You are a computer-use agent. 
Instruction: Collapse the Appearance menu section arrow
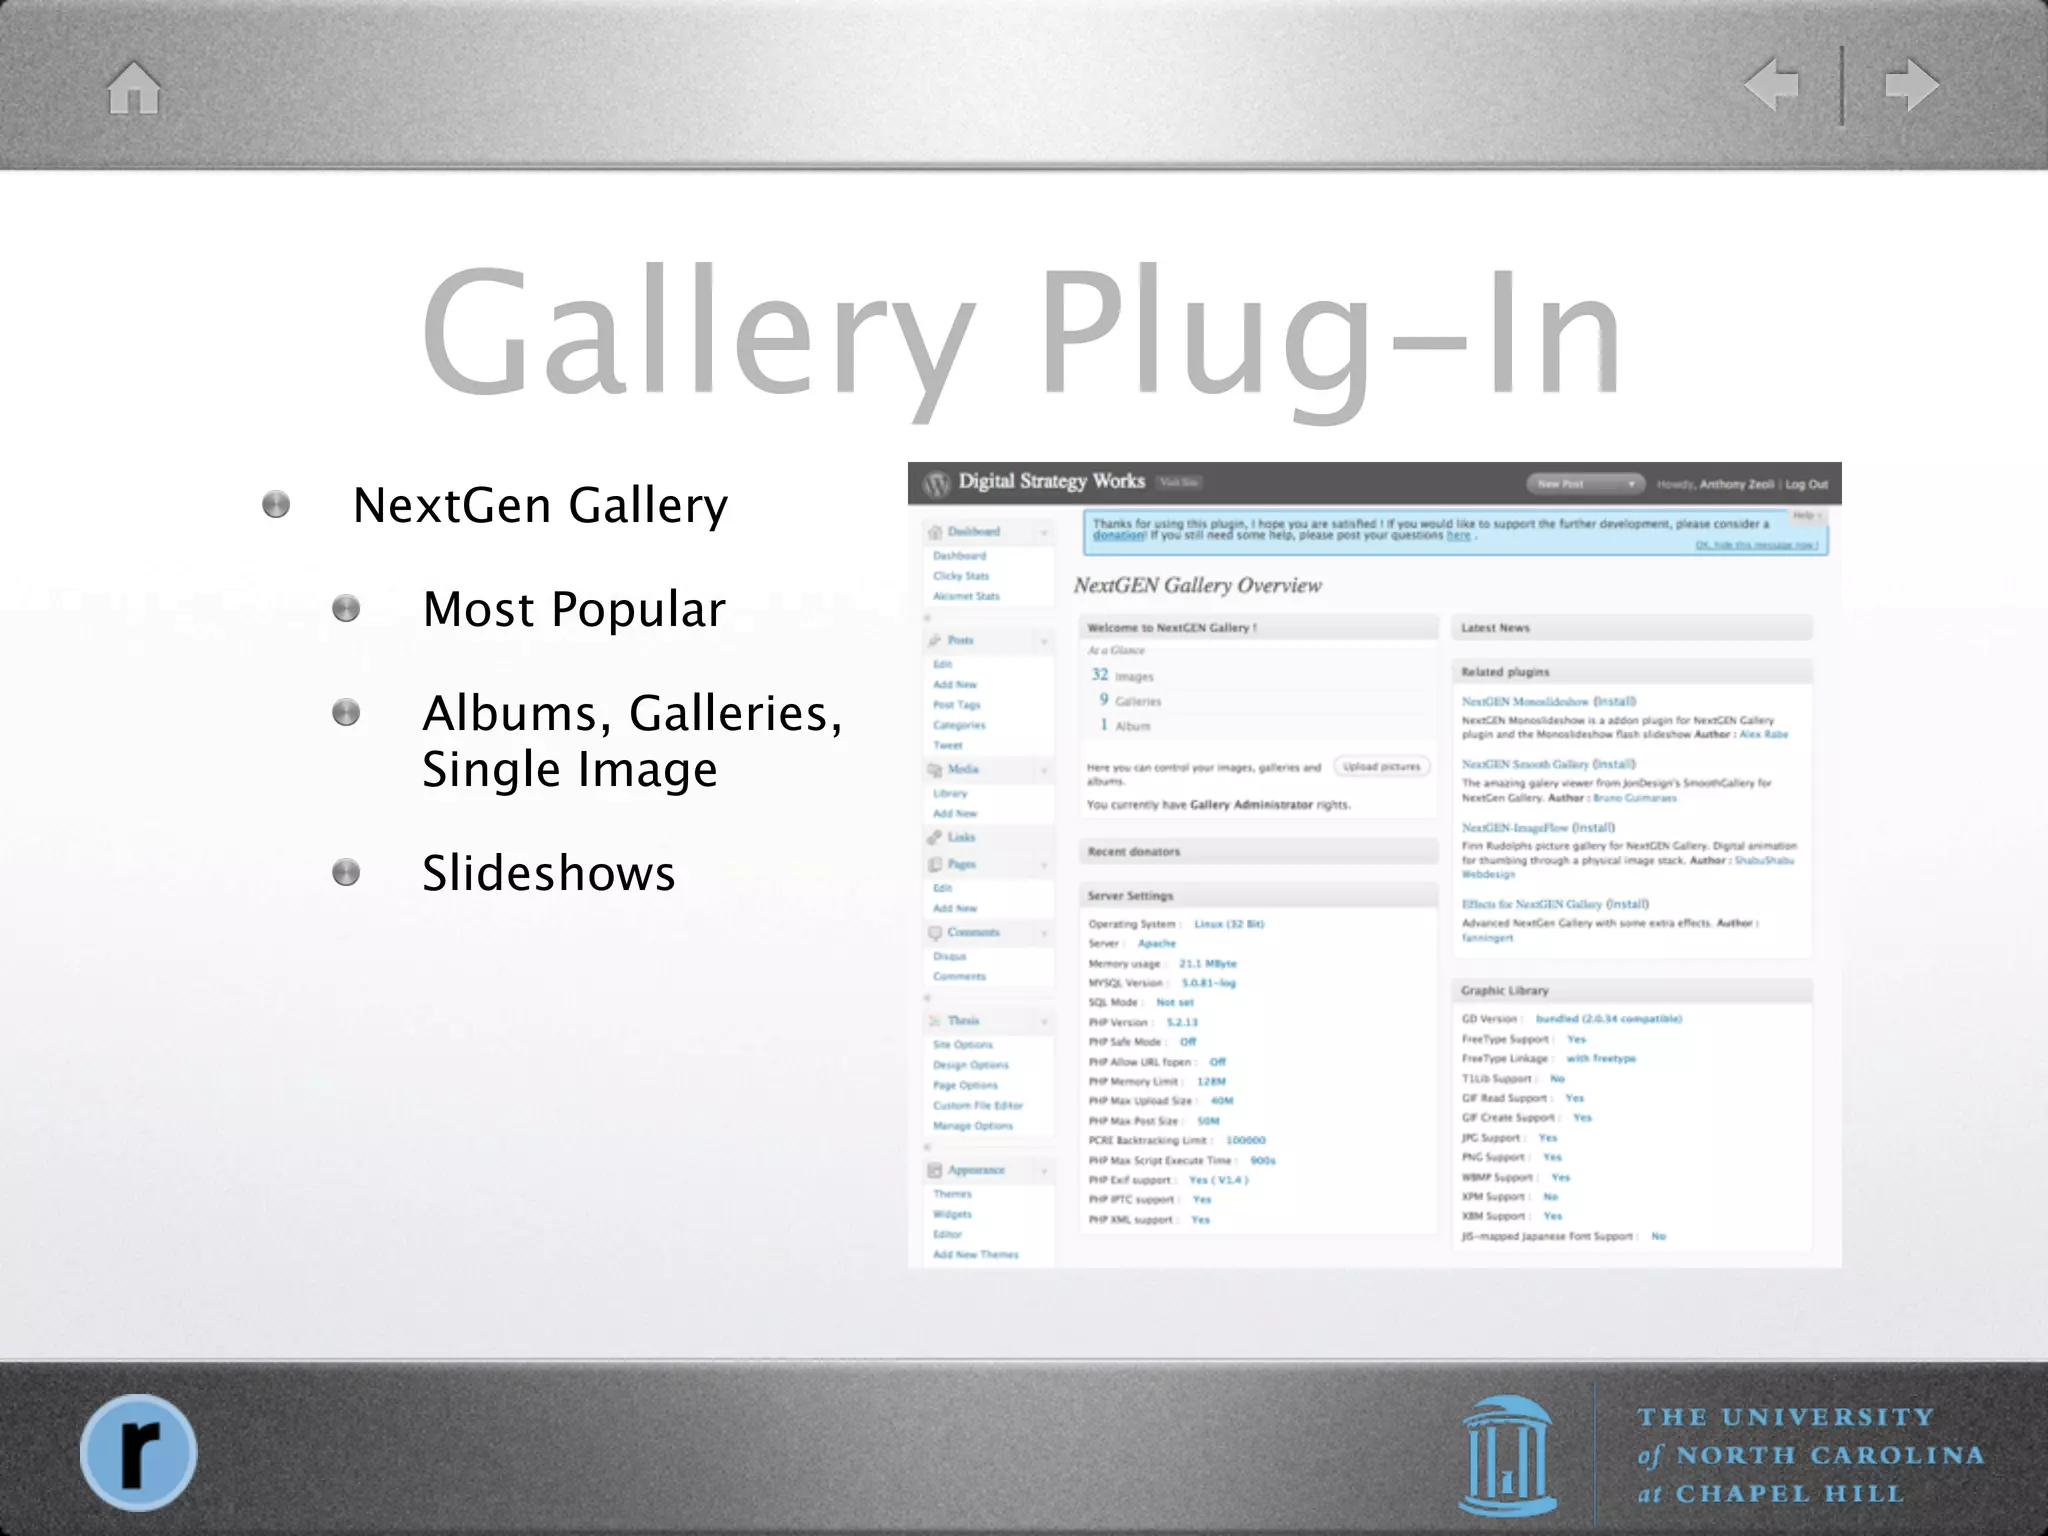click(1043, 1171)
